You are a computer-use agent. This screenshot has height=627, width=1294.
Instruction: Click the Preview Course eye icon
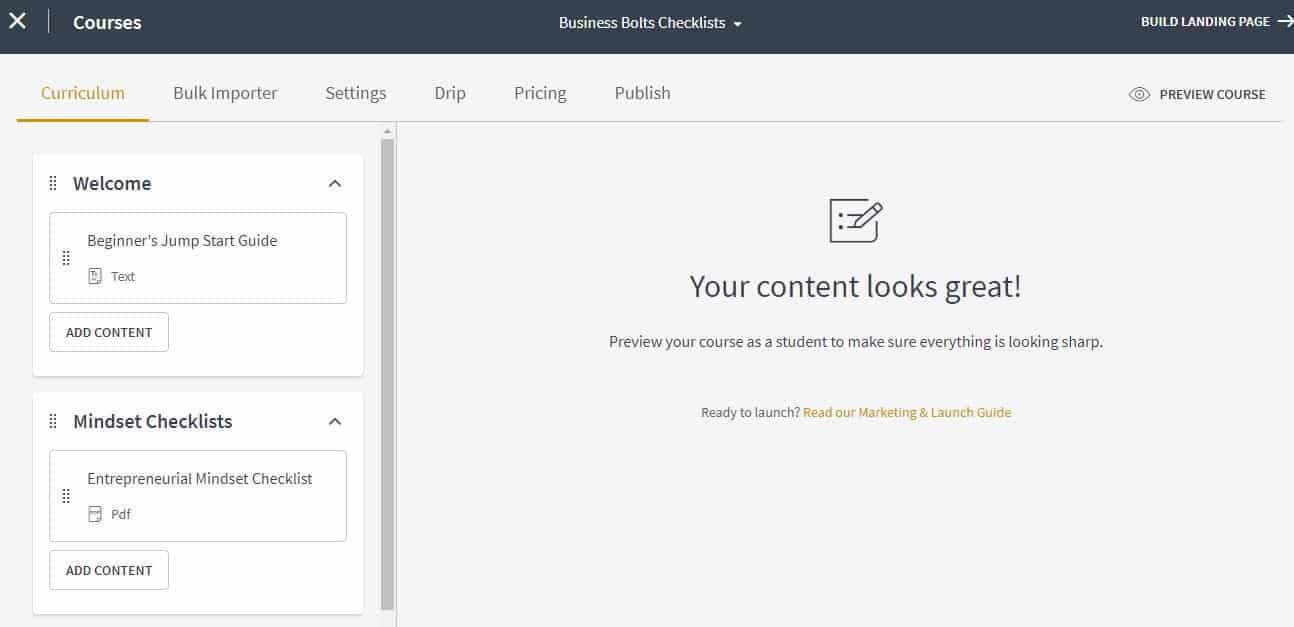click(1139, 94)
